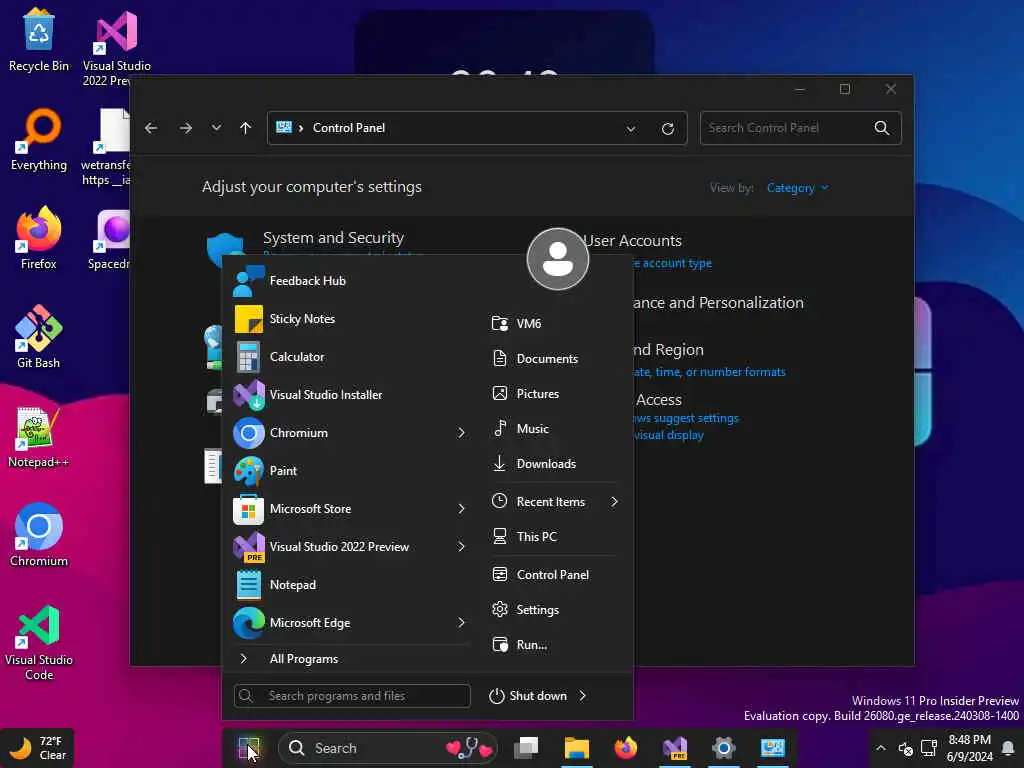Click the change account type link
Viewport: 1024px width, 768px height.
tap(671, 263)
